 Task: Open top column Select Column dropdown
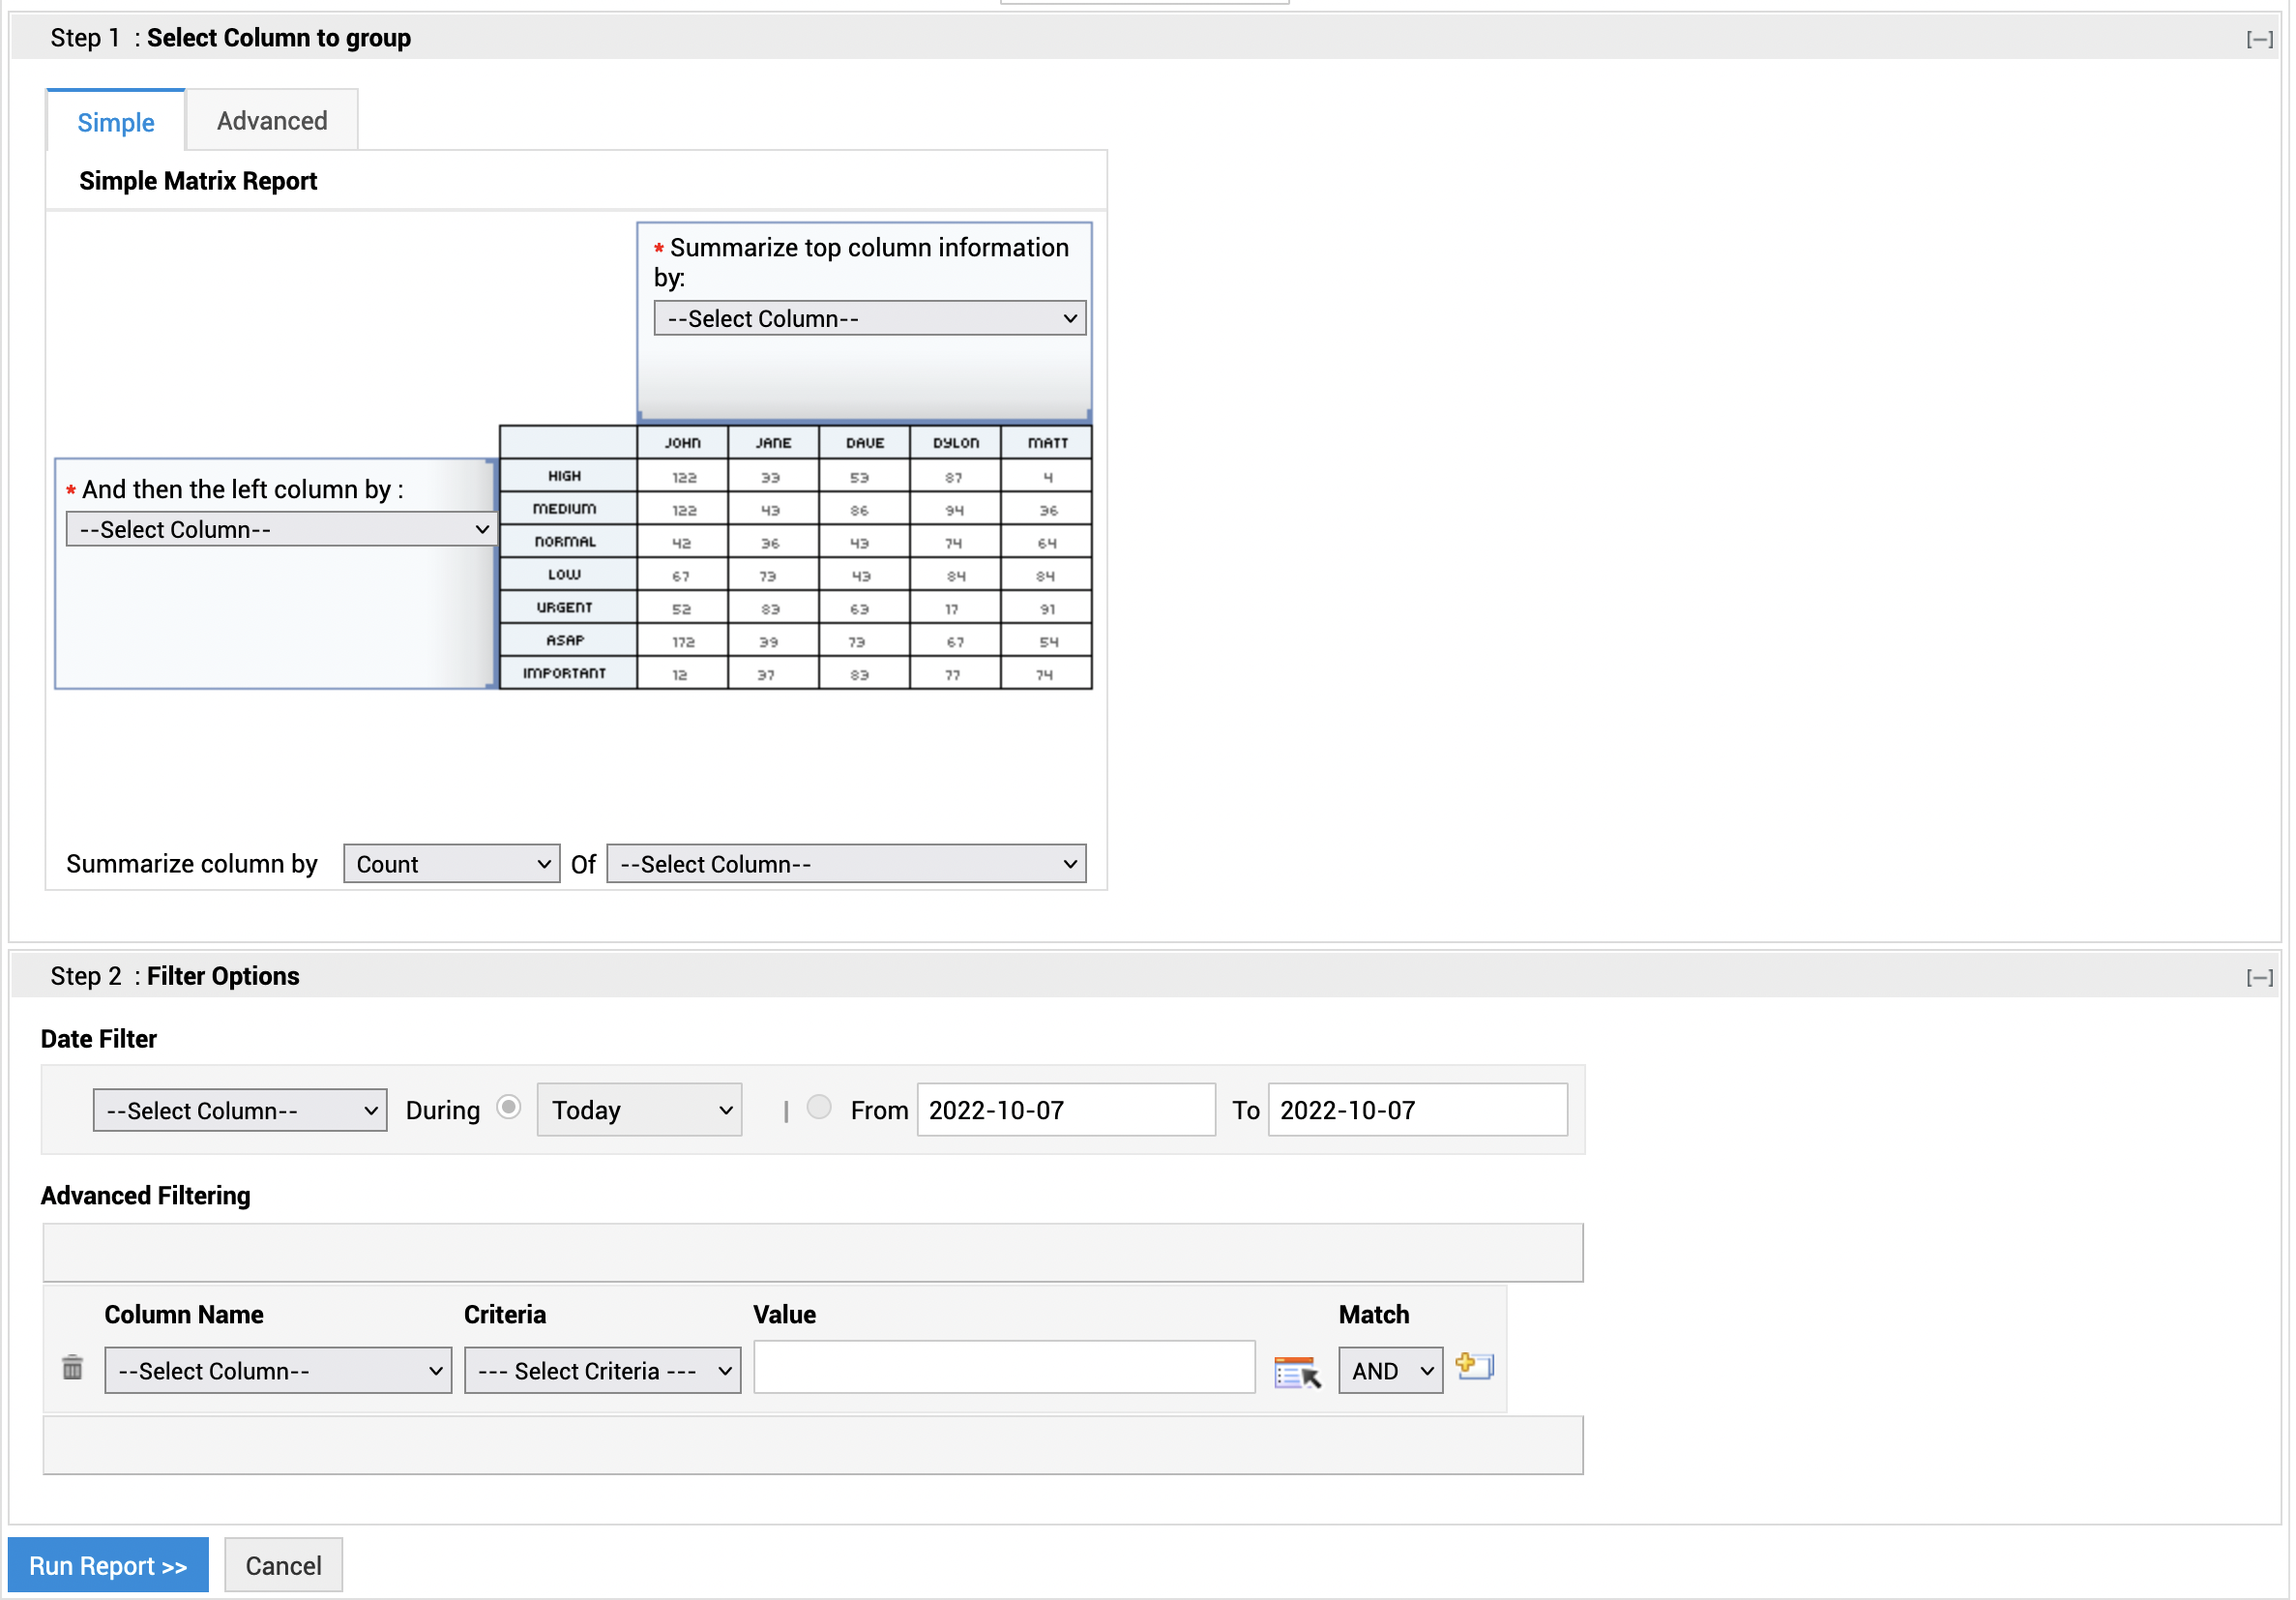tap(869, 318)
